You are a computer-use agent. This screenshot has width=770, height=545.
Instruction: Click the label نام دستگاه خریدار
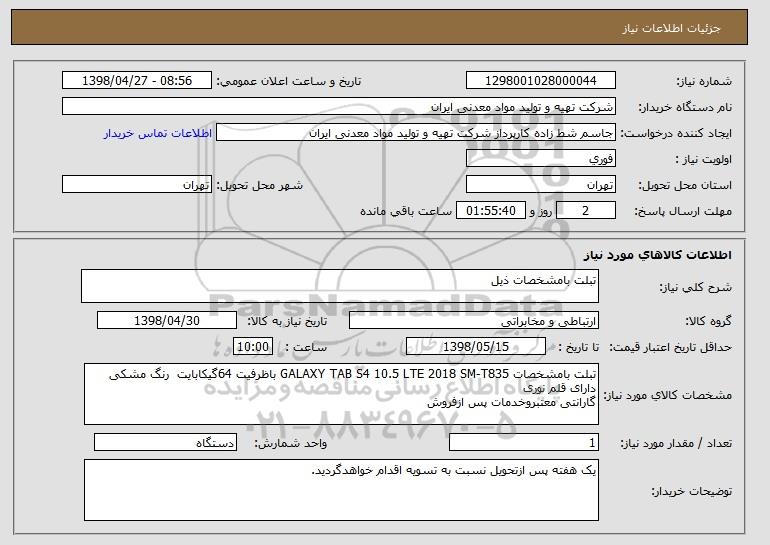[x=685, y=107]
